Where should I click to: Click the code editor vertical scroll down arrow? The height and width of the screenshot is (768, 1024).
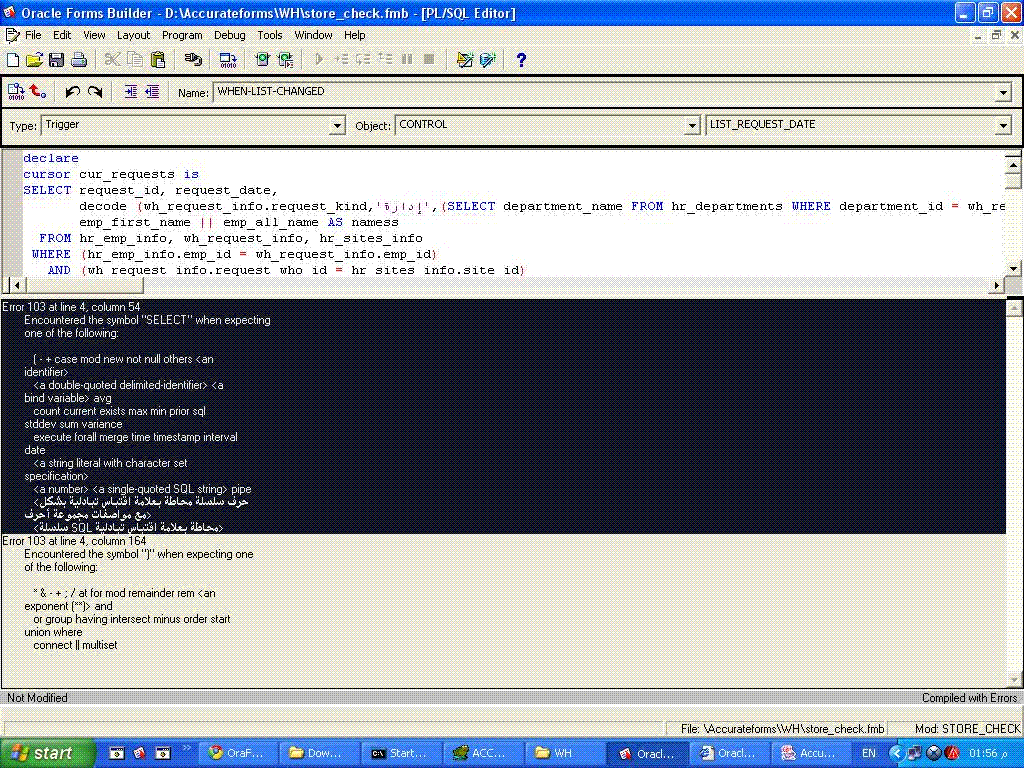1013,268
